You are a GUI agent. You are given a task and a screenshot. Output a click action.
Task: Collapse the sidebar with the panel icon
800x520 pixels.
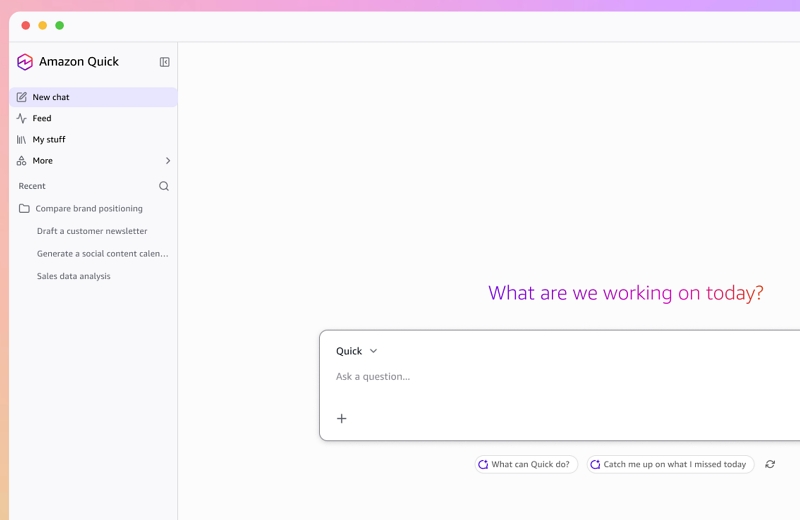[x=164, y=62]
